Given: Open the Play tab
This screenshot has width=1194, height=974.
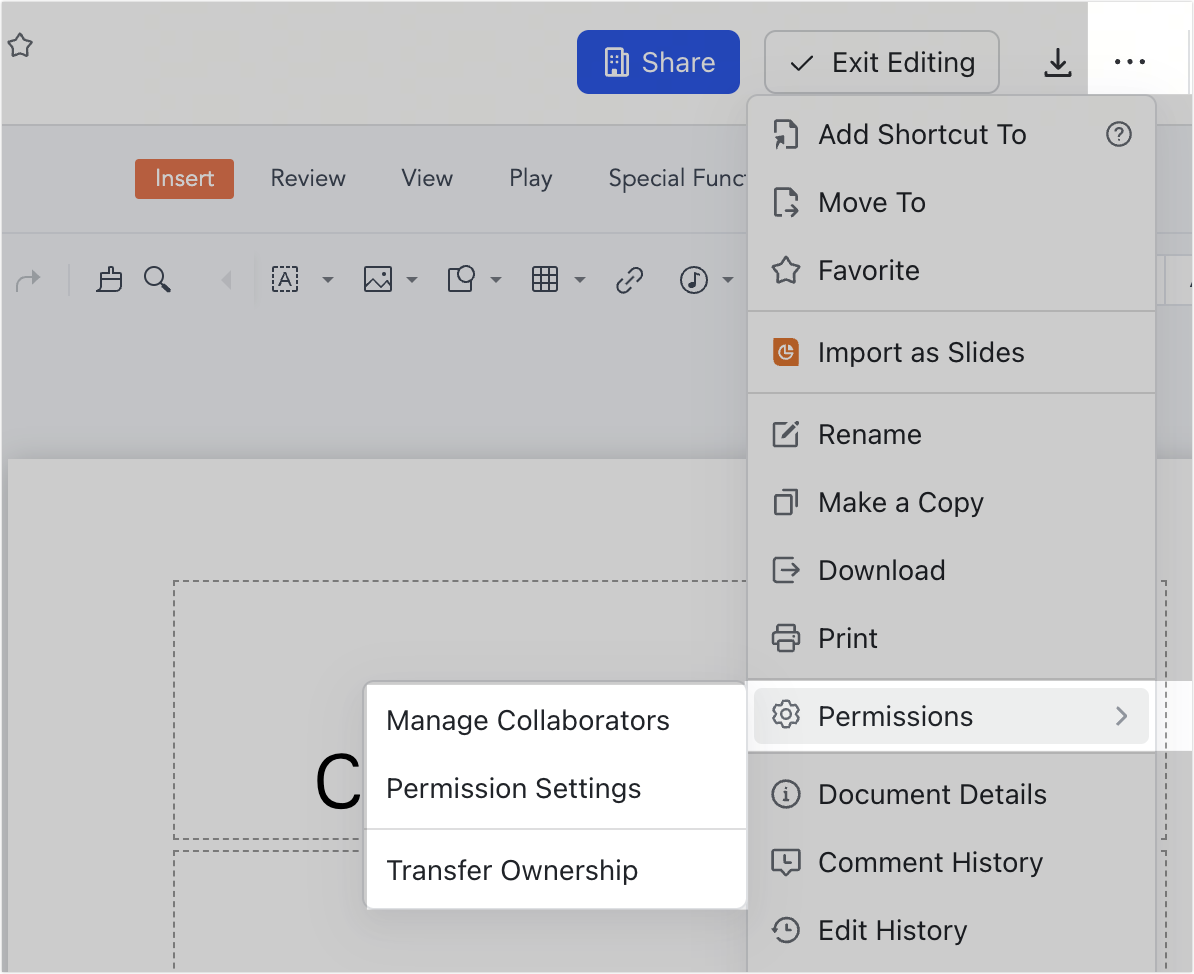Looking at the screenshot, I should pos(531,178).
